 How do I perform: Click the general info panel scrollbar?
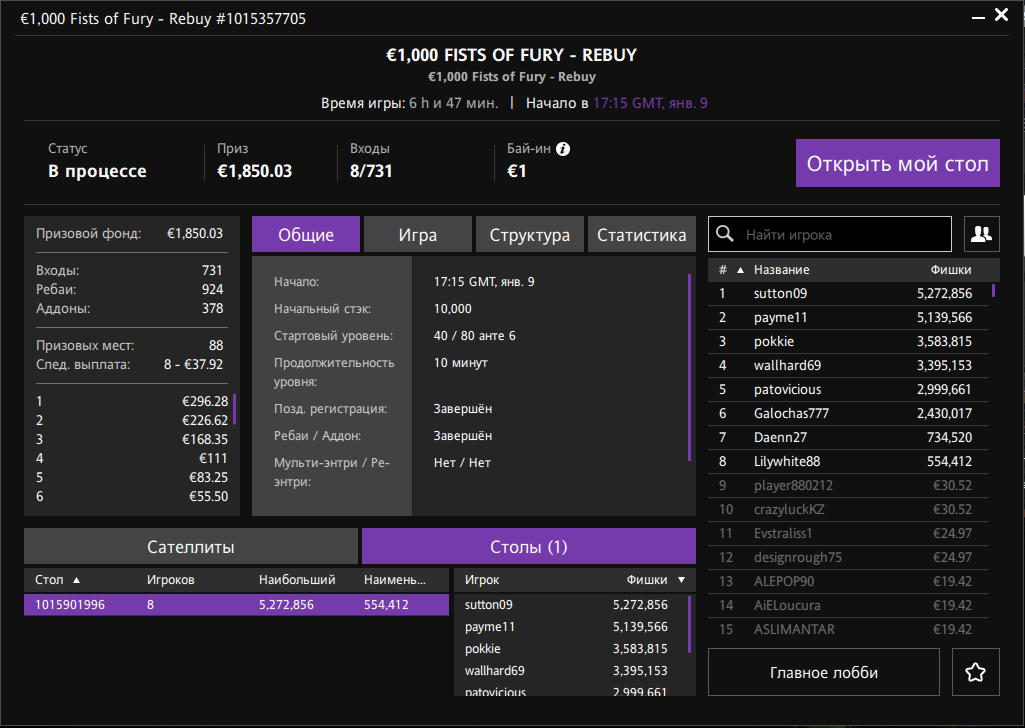690,368
